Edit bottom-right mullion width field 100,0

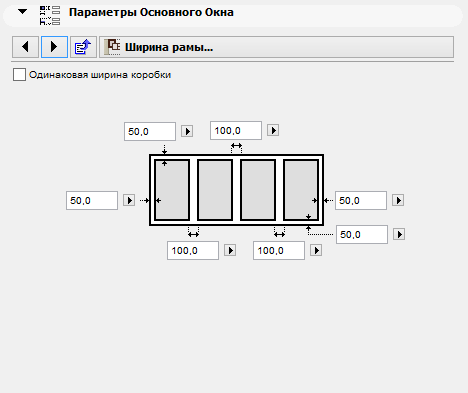click(279, 250)
